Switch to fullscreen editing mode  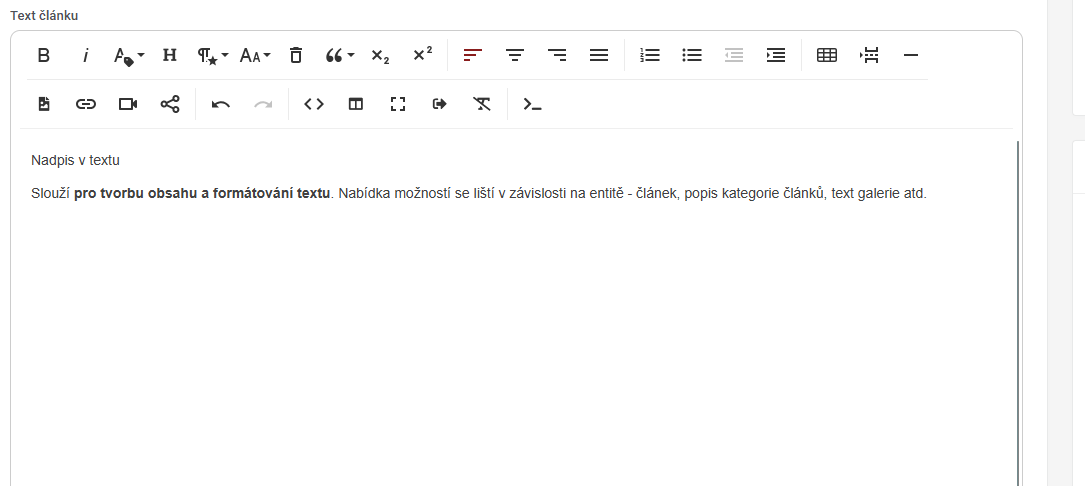click(398, 104)
